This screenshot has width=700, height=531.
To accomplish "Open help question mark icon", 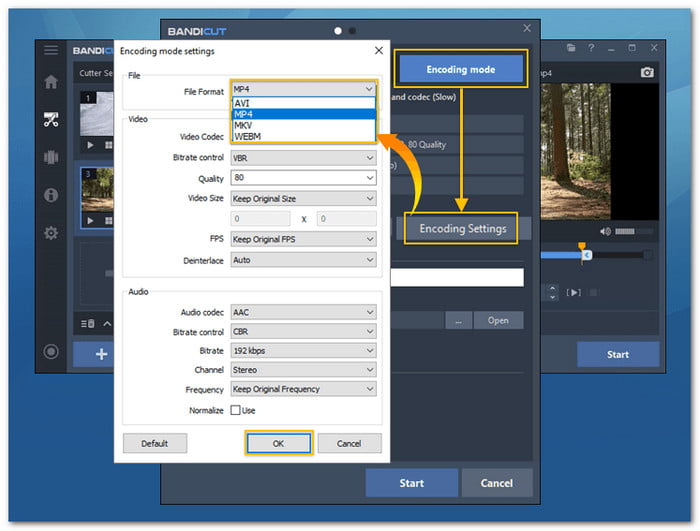I will coord(591,47).
